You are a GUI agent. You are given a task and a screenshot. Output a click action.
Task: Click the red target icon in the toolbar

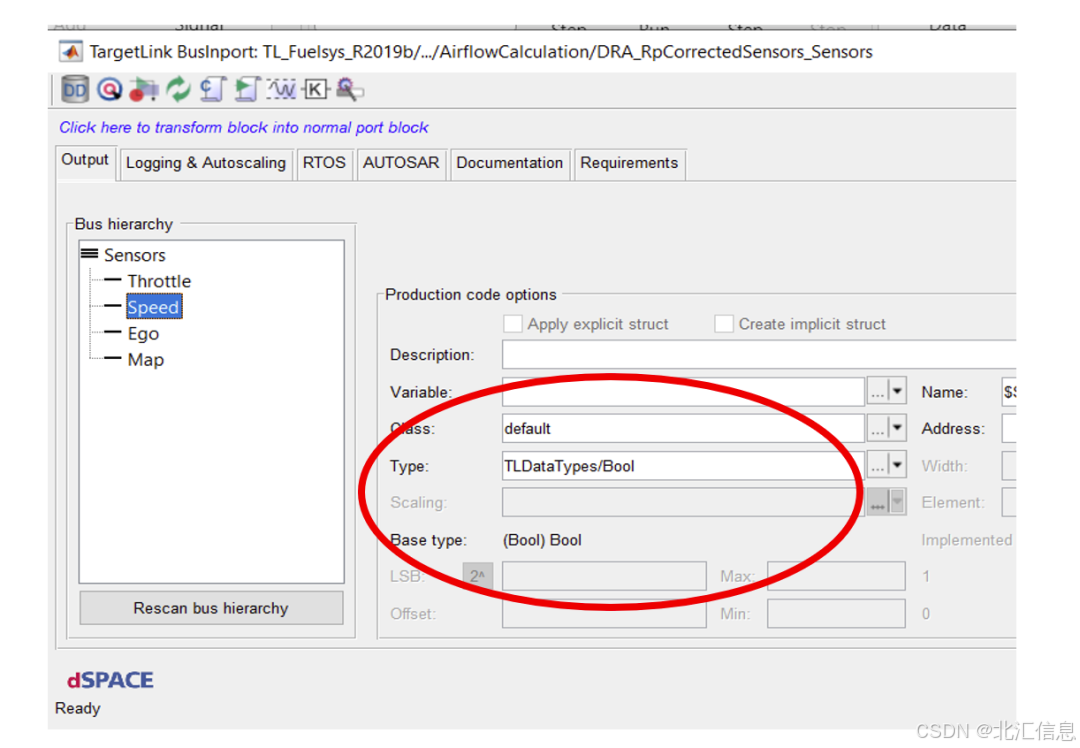[x=110, y=90]
